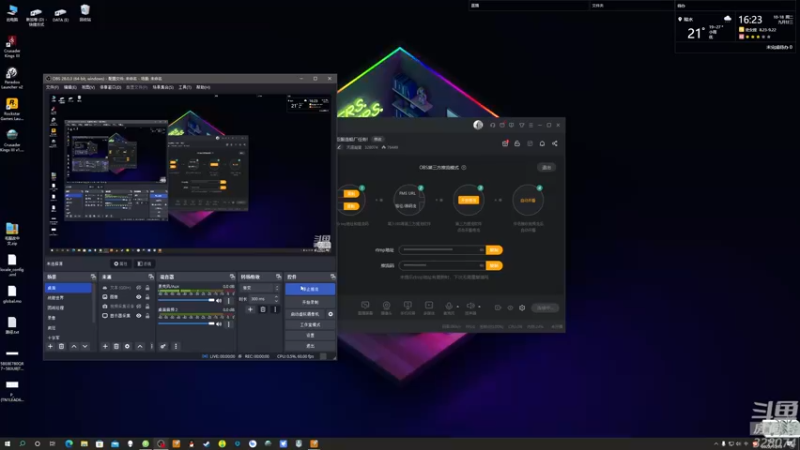Toggle lock on display capture source
This screenshot has width=800, height=450.
click(x=147, y=316)
